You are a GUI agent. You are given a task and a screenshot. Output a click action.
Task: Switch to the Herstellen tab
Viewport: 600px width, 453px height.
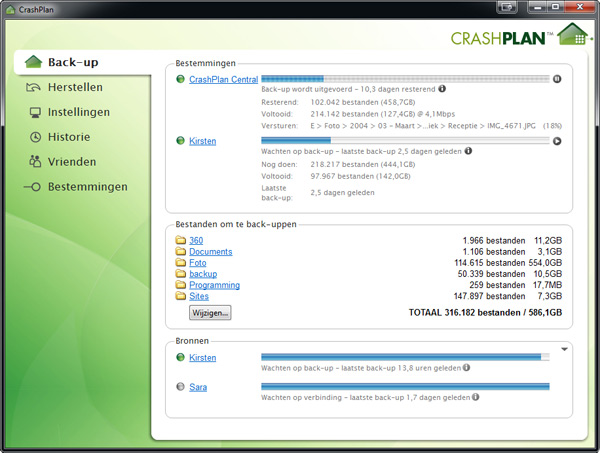[x=75, y=87]
